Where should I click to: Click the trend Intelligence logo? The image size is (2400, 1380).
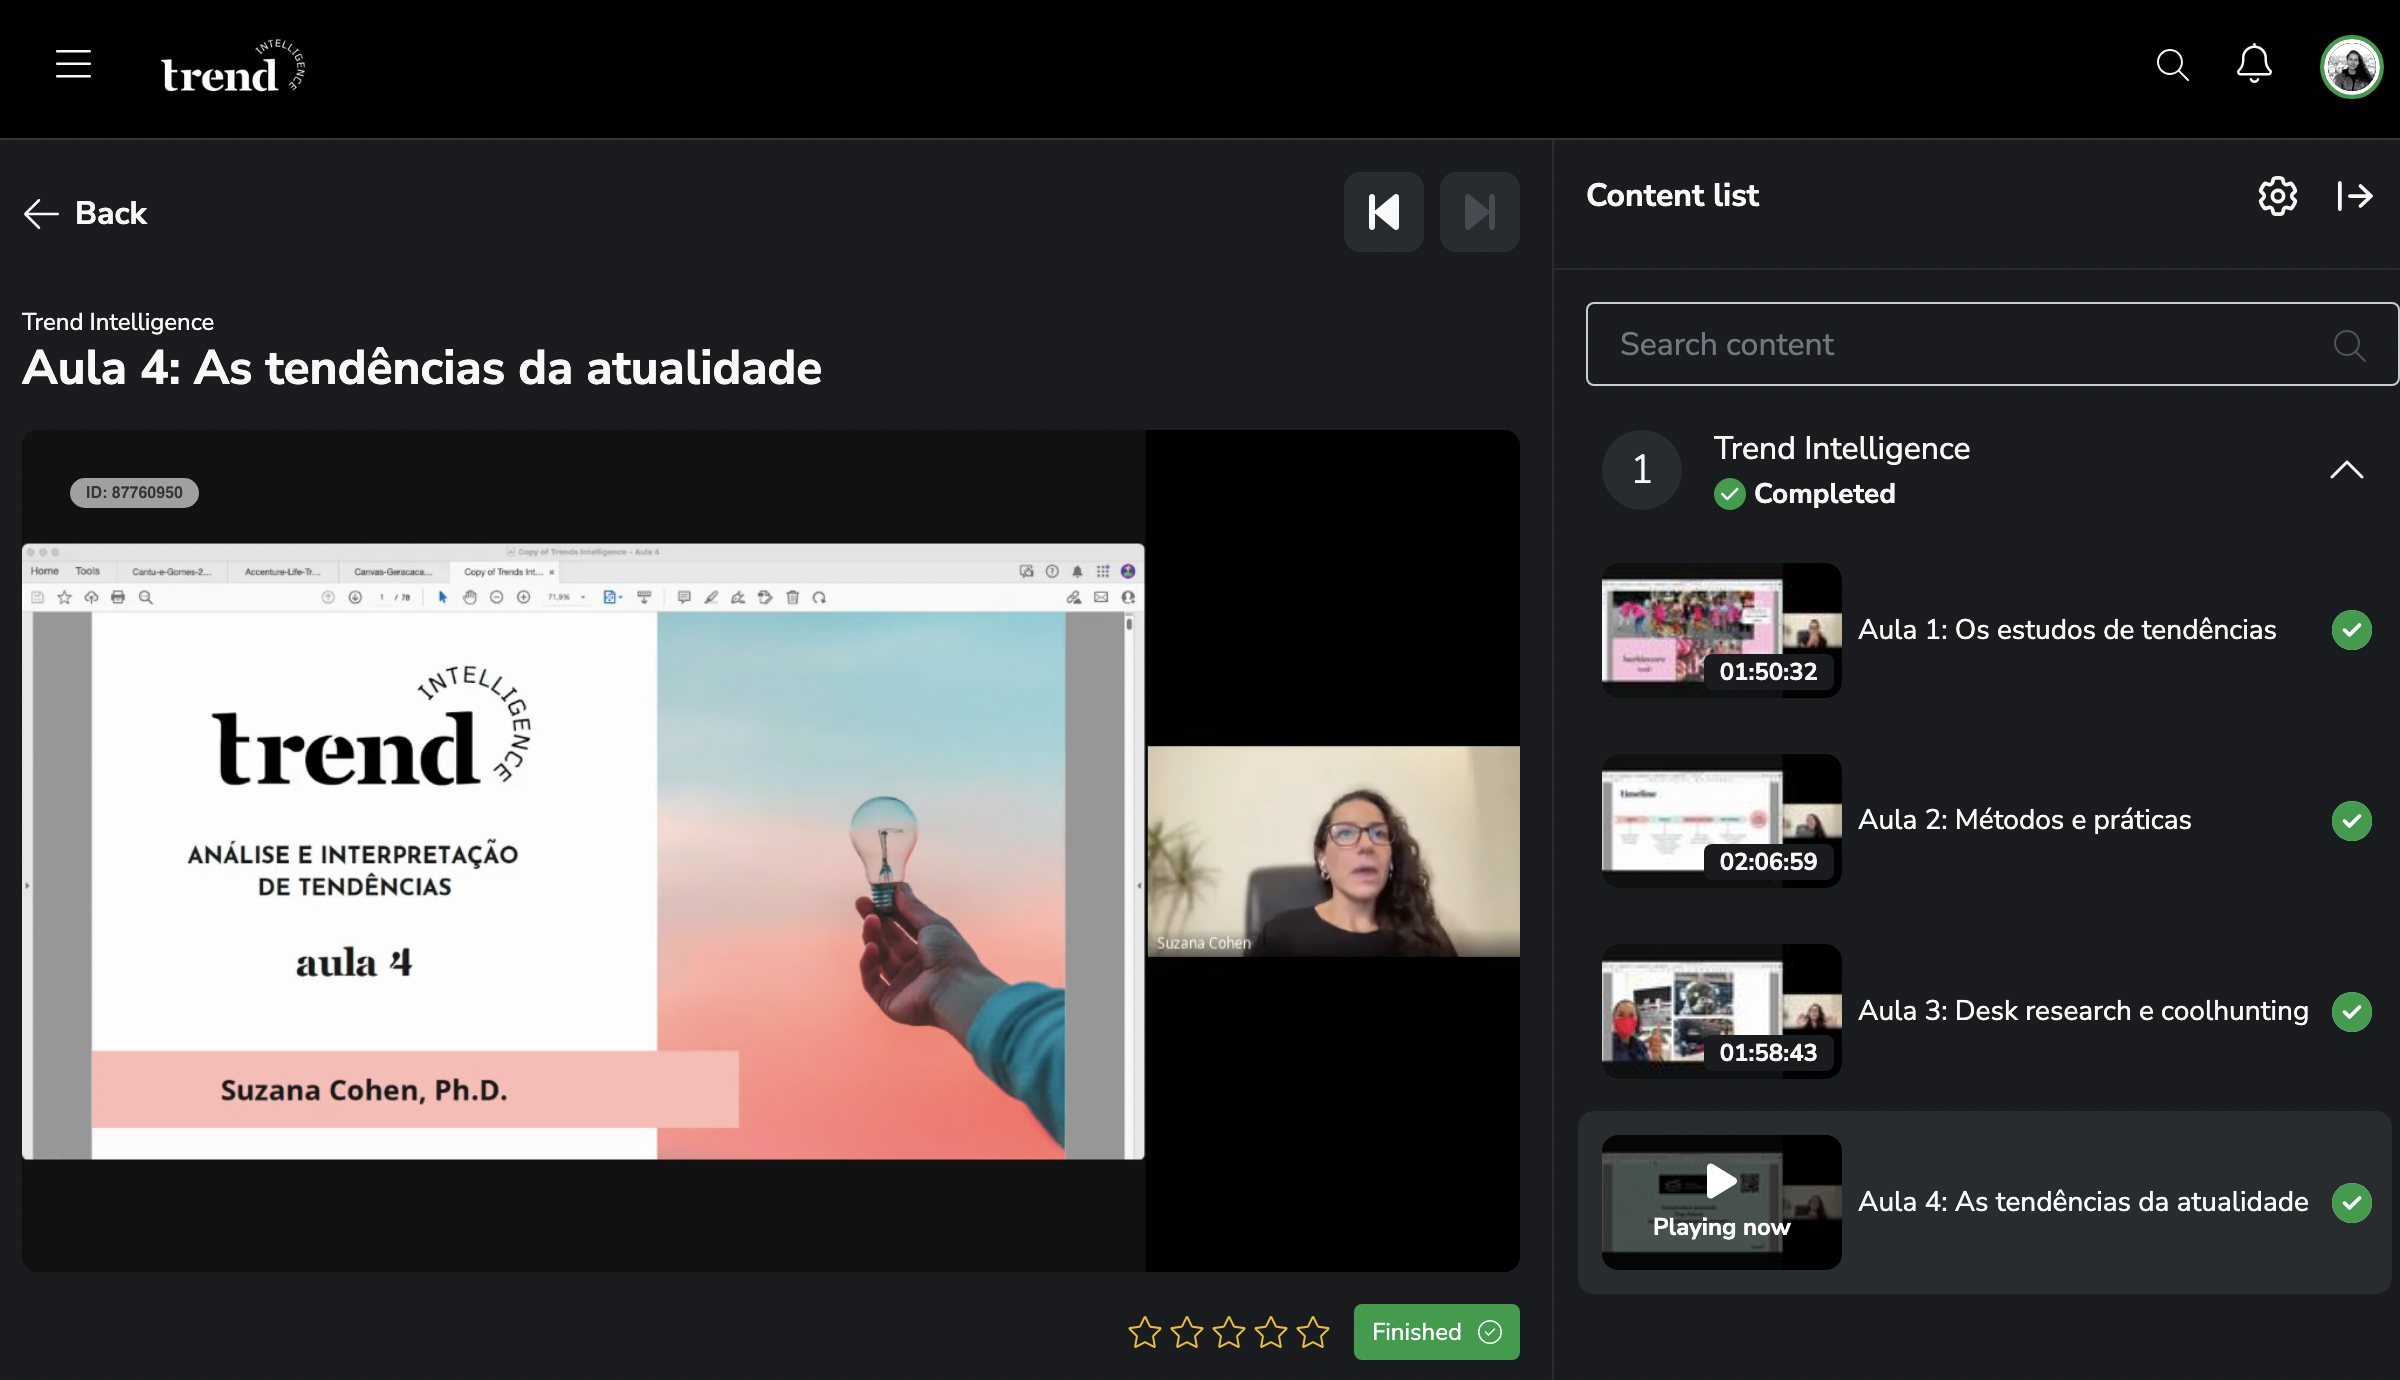click(x=233, y=68)
